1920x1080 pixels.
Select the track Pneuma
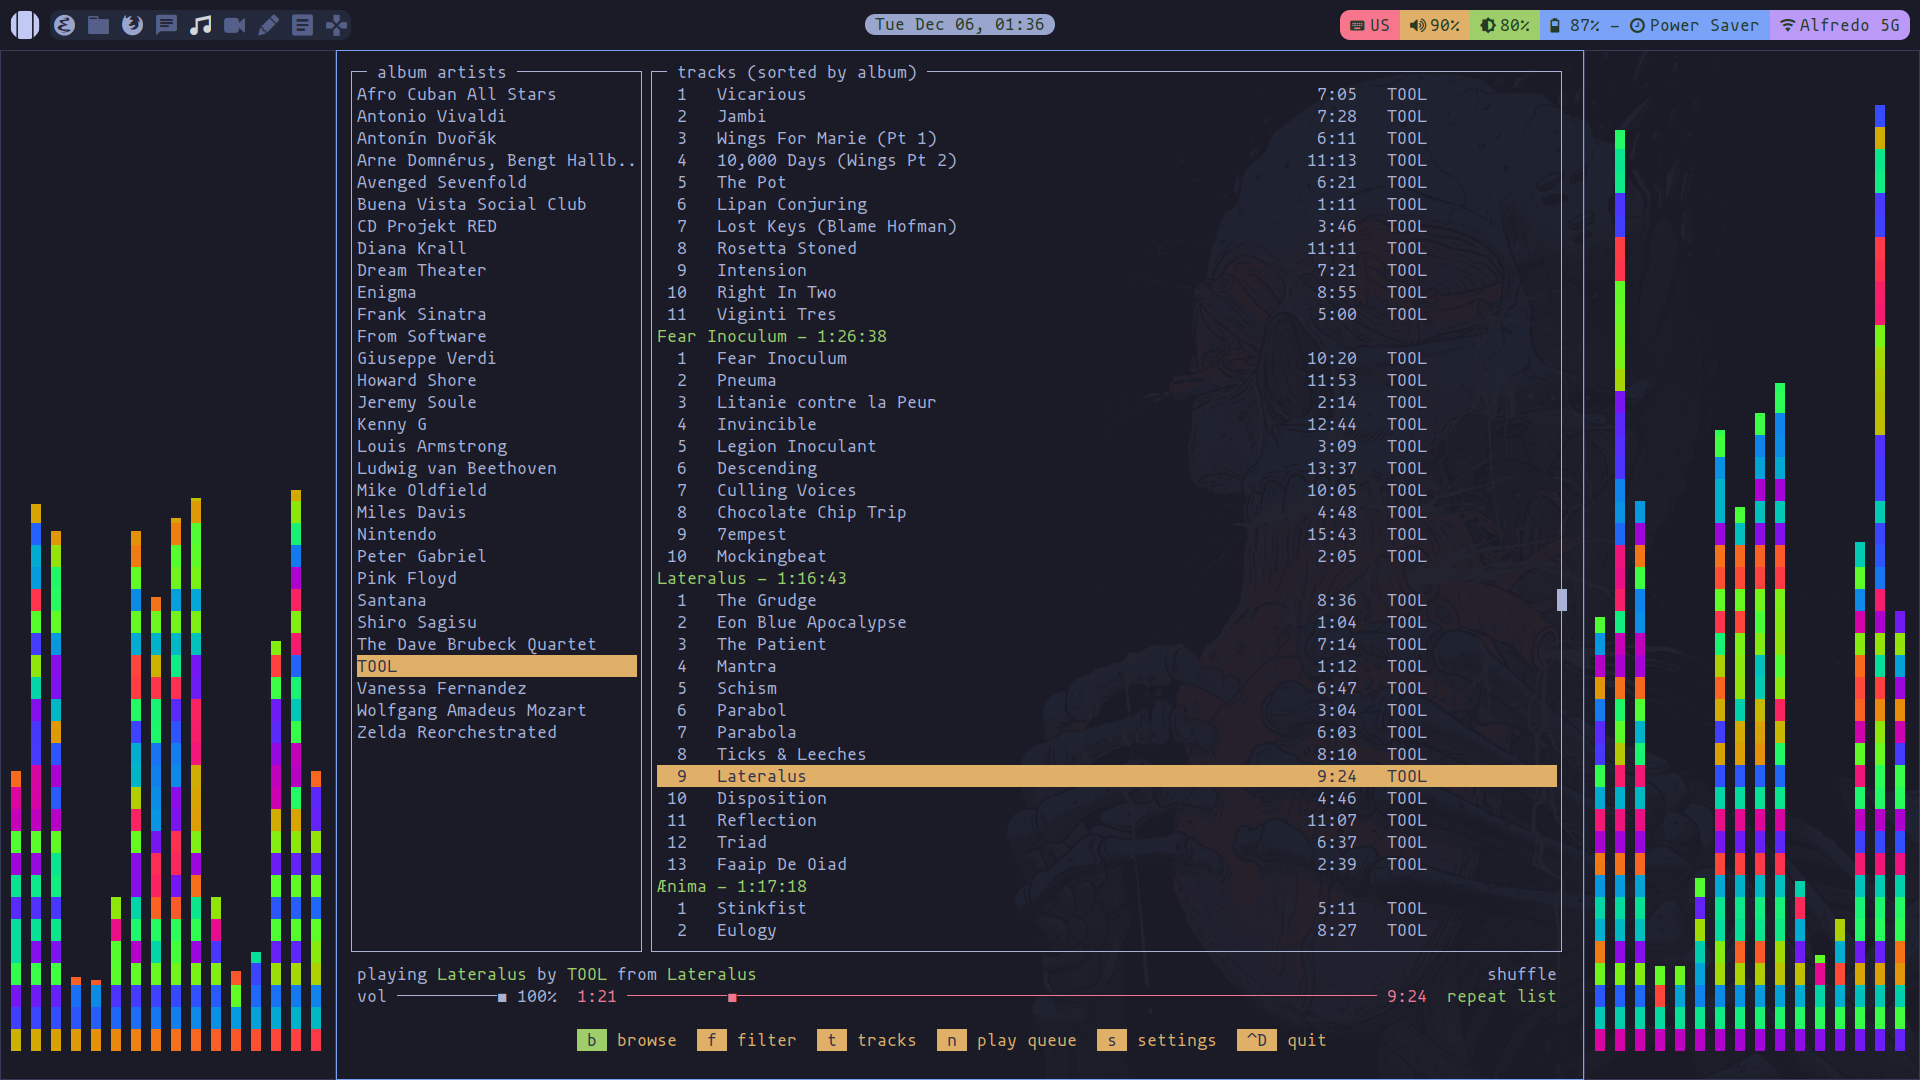point(1106,380)
